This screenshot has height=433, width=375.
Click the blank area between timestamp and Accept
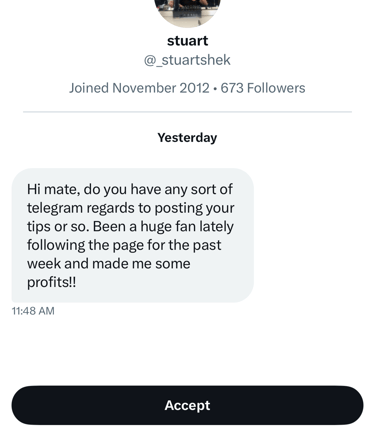pyautogui.click(x=187, y=350)
